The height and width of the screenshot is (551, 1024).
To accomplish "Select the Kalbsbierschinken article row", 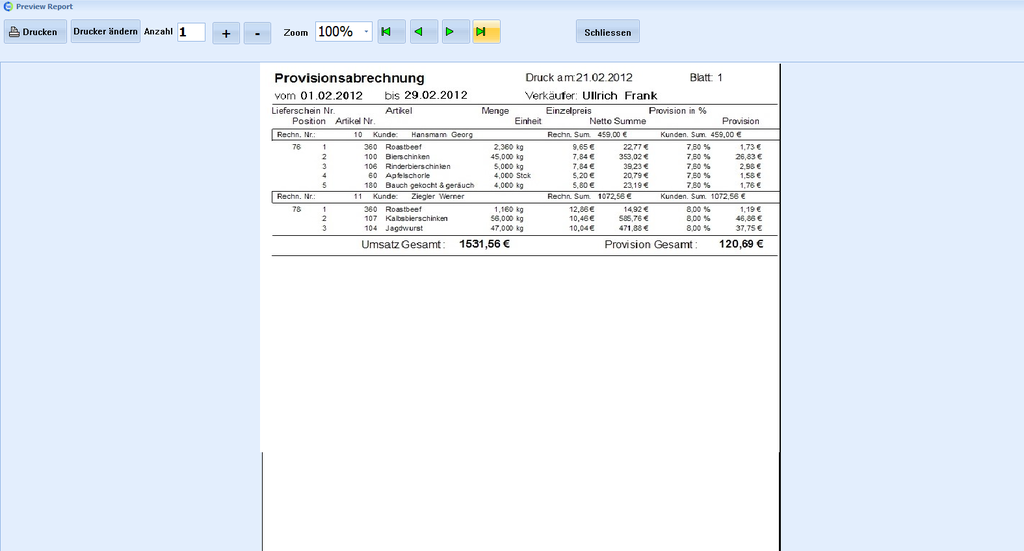I will point(526,219).
